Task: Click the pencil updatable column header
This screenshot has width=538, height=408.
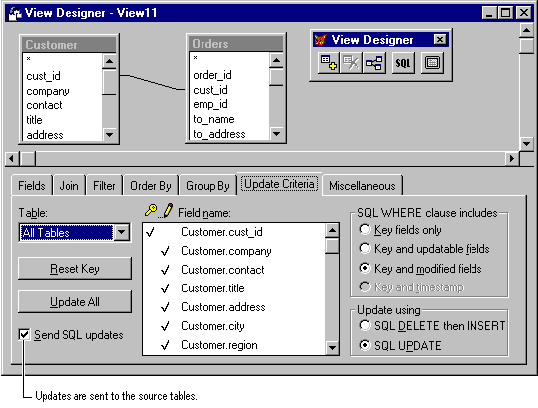Action: [168, 210]
